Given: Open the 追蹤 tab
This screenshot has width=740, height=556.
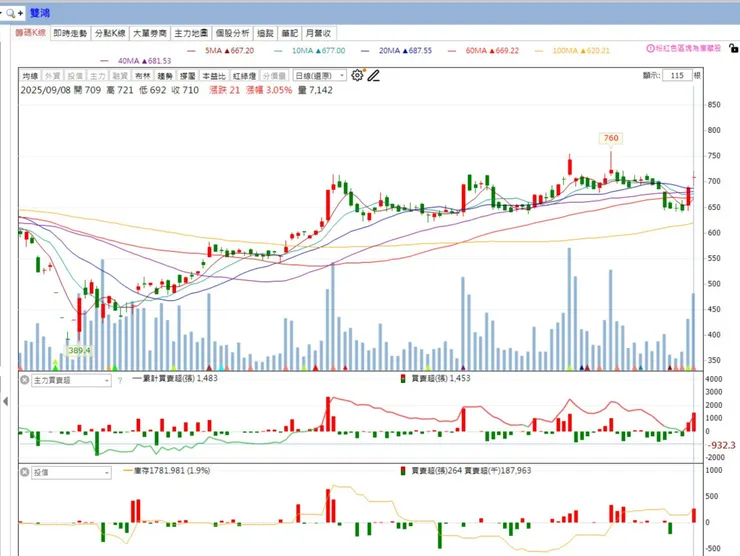Looking at the screenshot, I should click(x=265, y=33).
